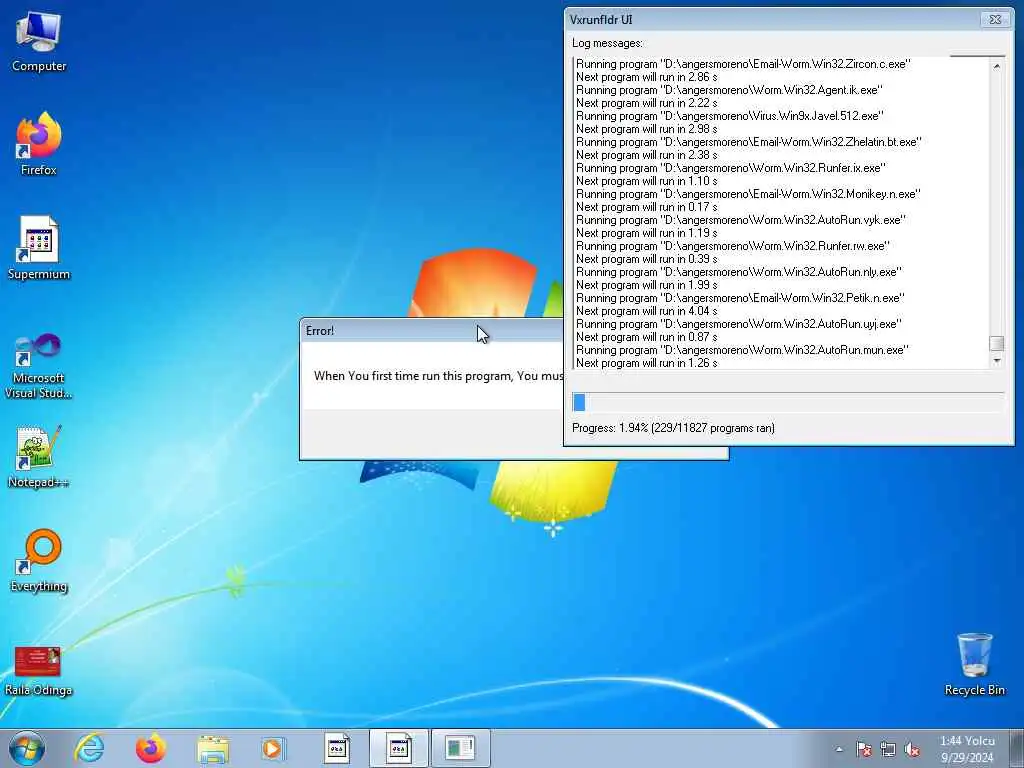
Task: Select the Worm.Win32.Agent.ik.exe log line
Action: coord(729,90)
